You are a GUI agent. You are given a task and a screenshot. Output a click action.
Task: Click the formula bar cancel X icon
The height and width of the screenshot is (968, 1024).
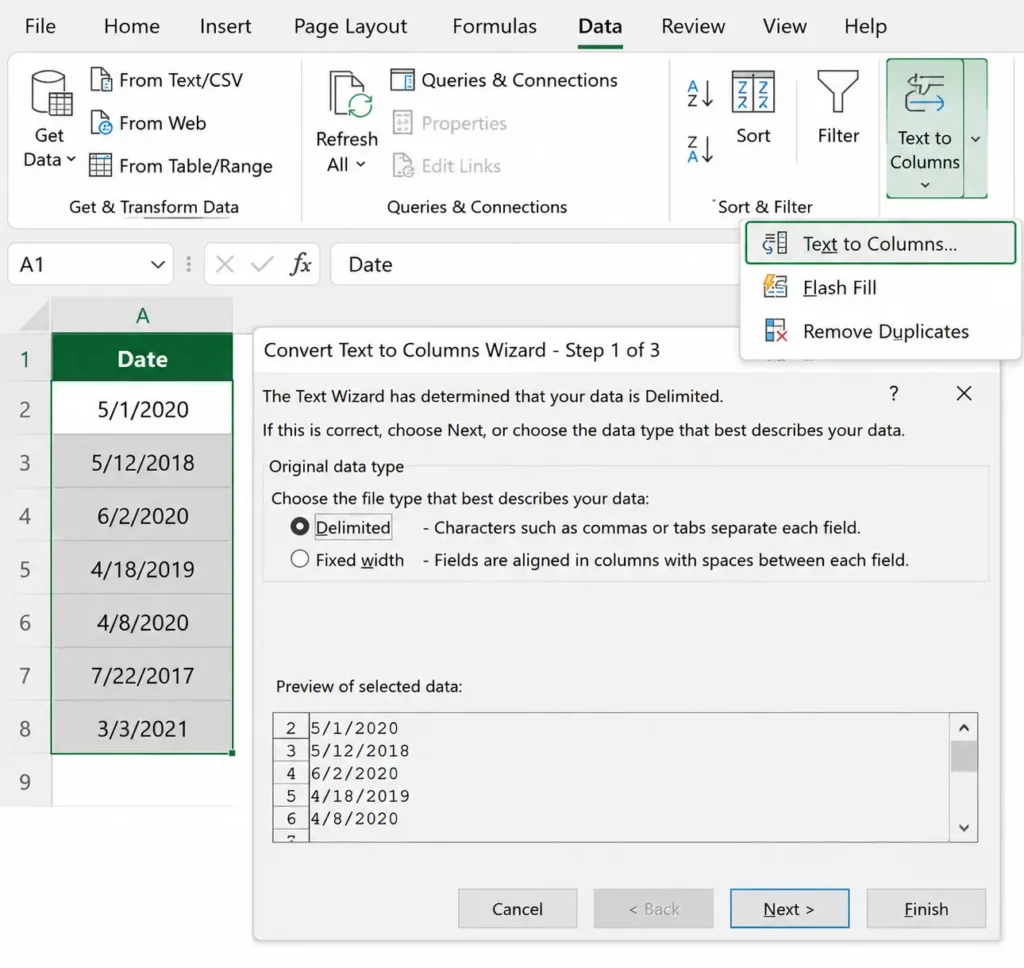tap(225, 265)
